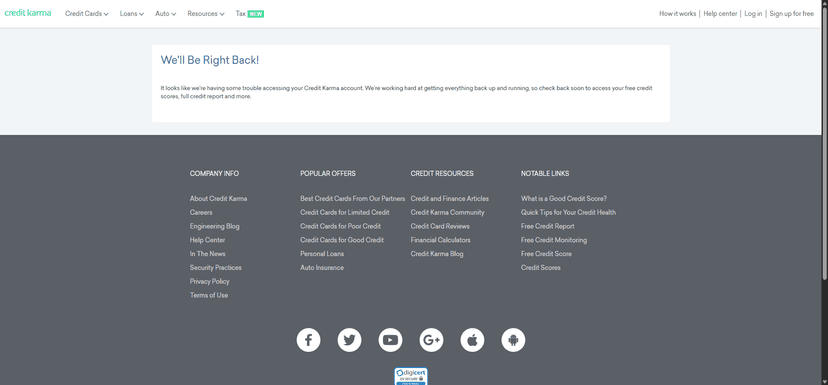Open Credit and Finance Articles link
Image resolution: width=828 pixels, height=385 pixels.
click(450, 199)
